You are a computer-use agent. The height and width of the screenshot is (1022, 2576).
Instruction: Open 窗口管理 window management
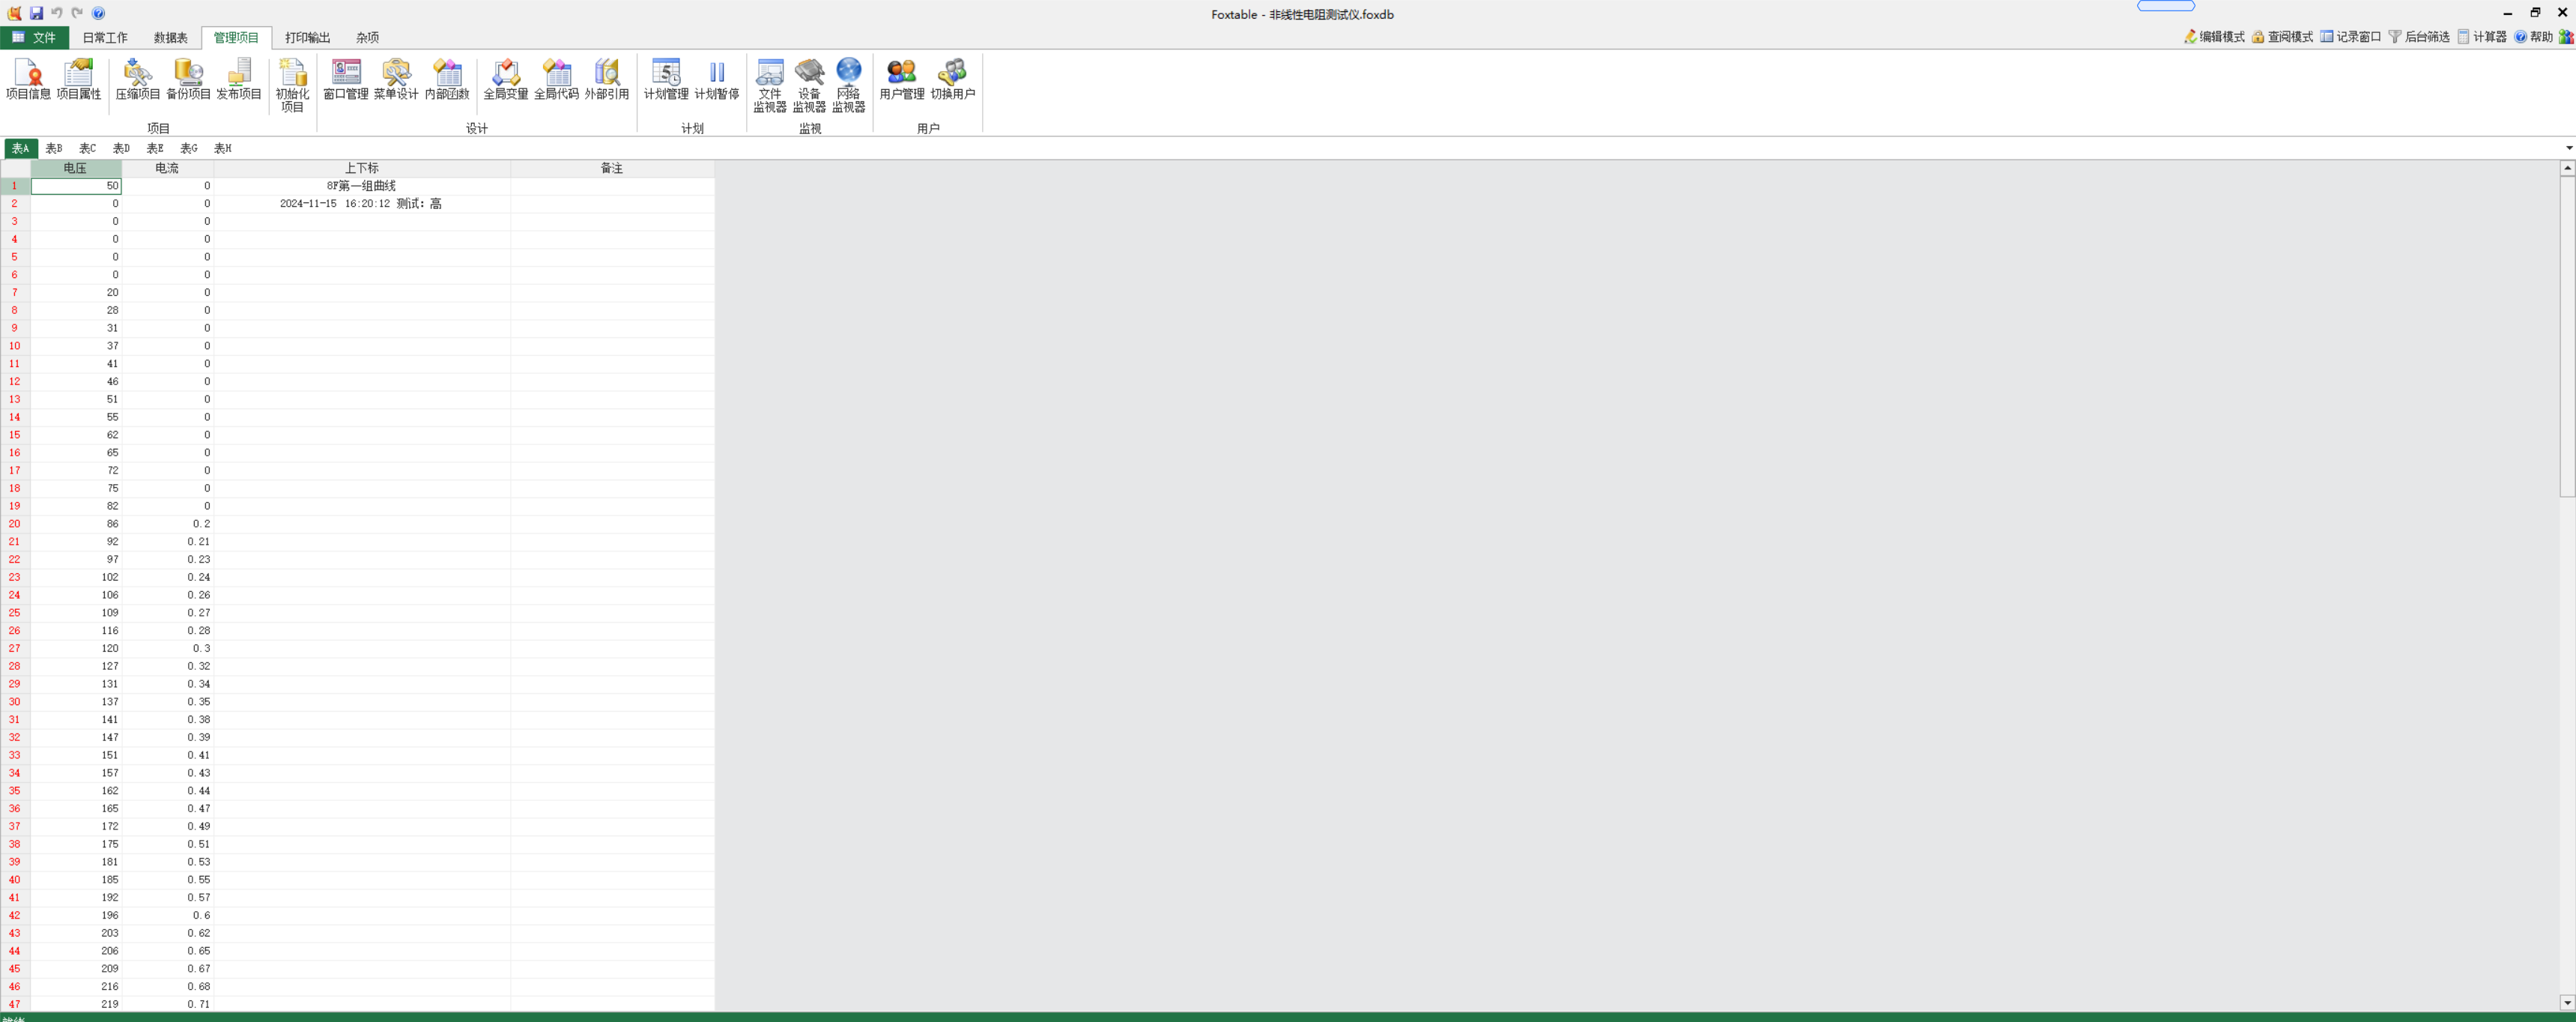tap(345, 79)
